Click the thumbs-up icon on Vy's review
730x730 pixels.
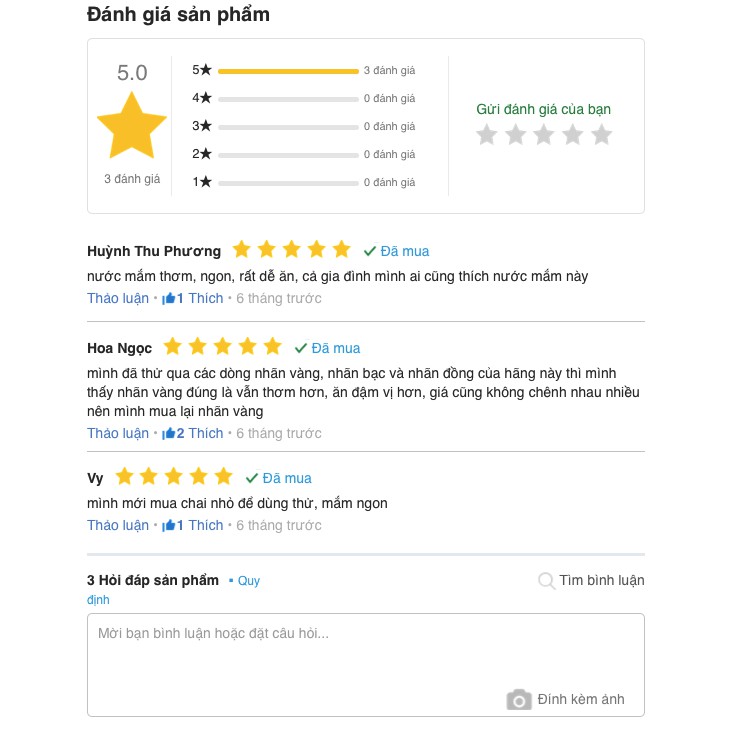pos(169,525)
